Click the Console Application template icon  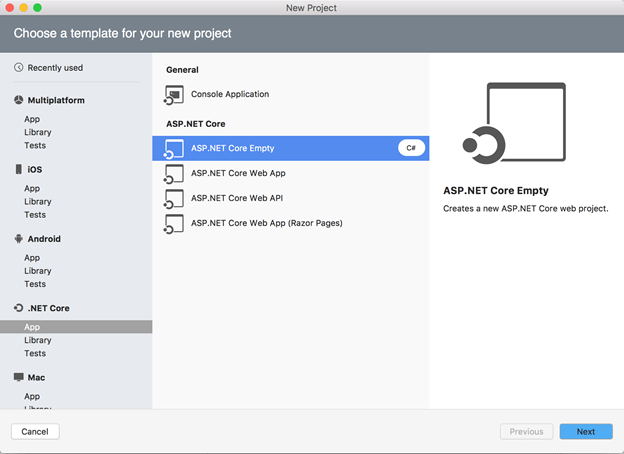[173, 95]
